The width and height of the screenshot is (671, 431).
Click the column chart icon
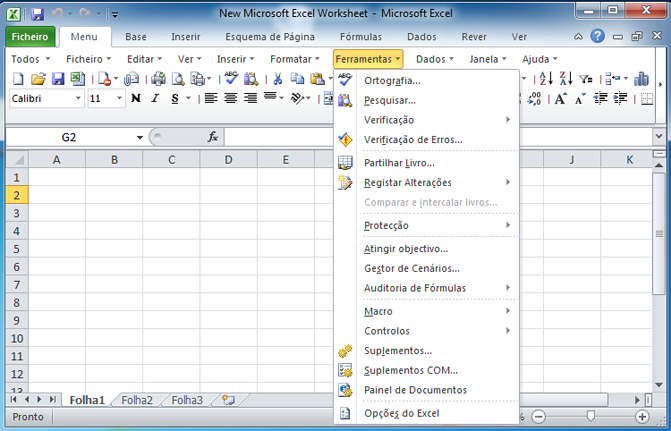[x=641, y=79]
